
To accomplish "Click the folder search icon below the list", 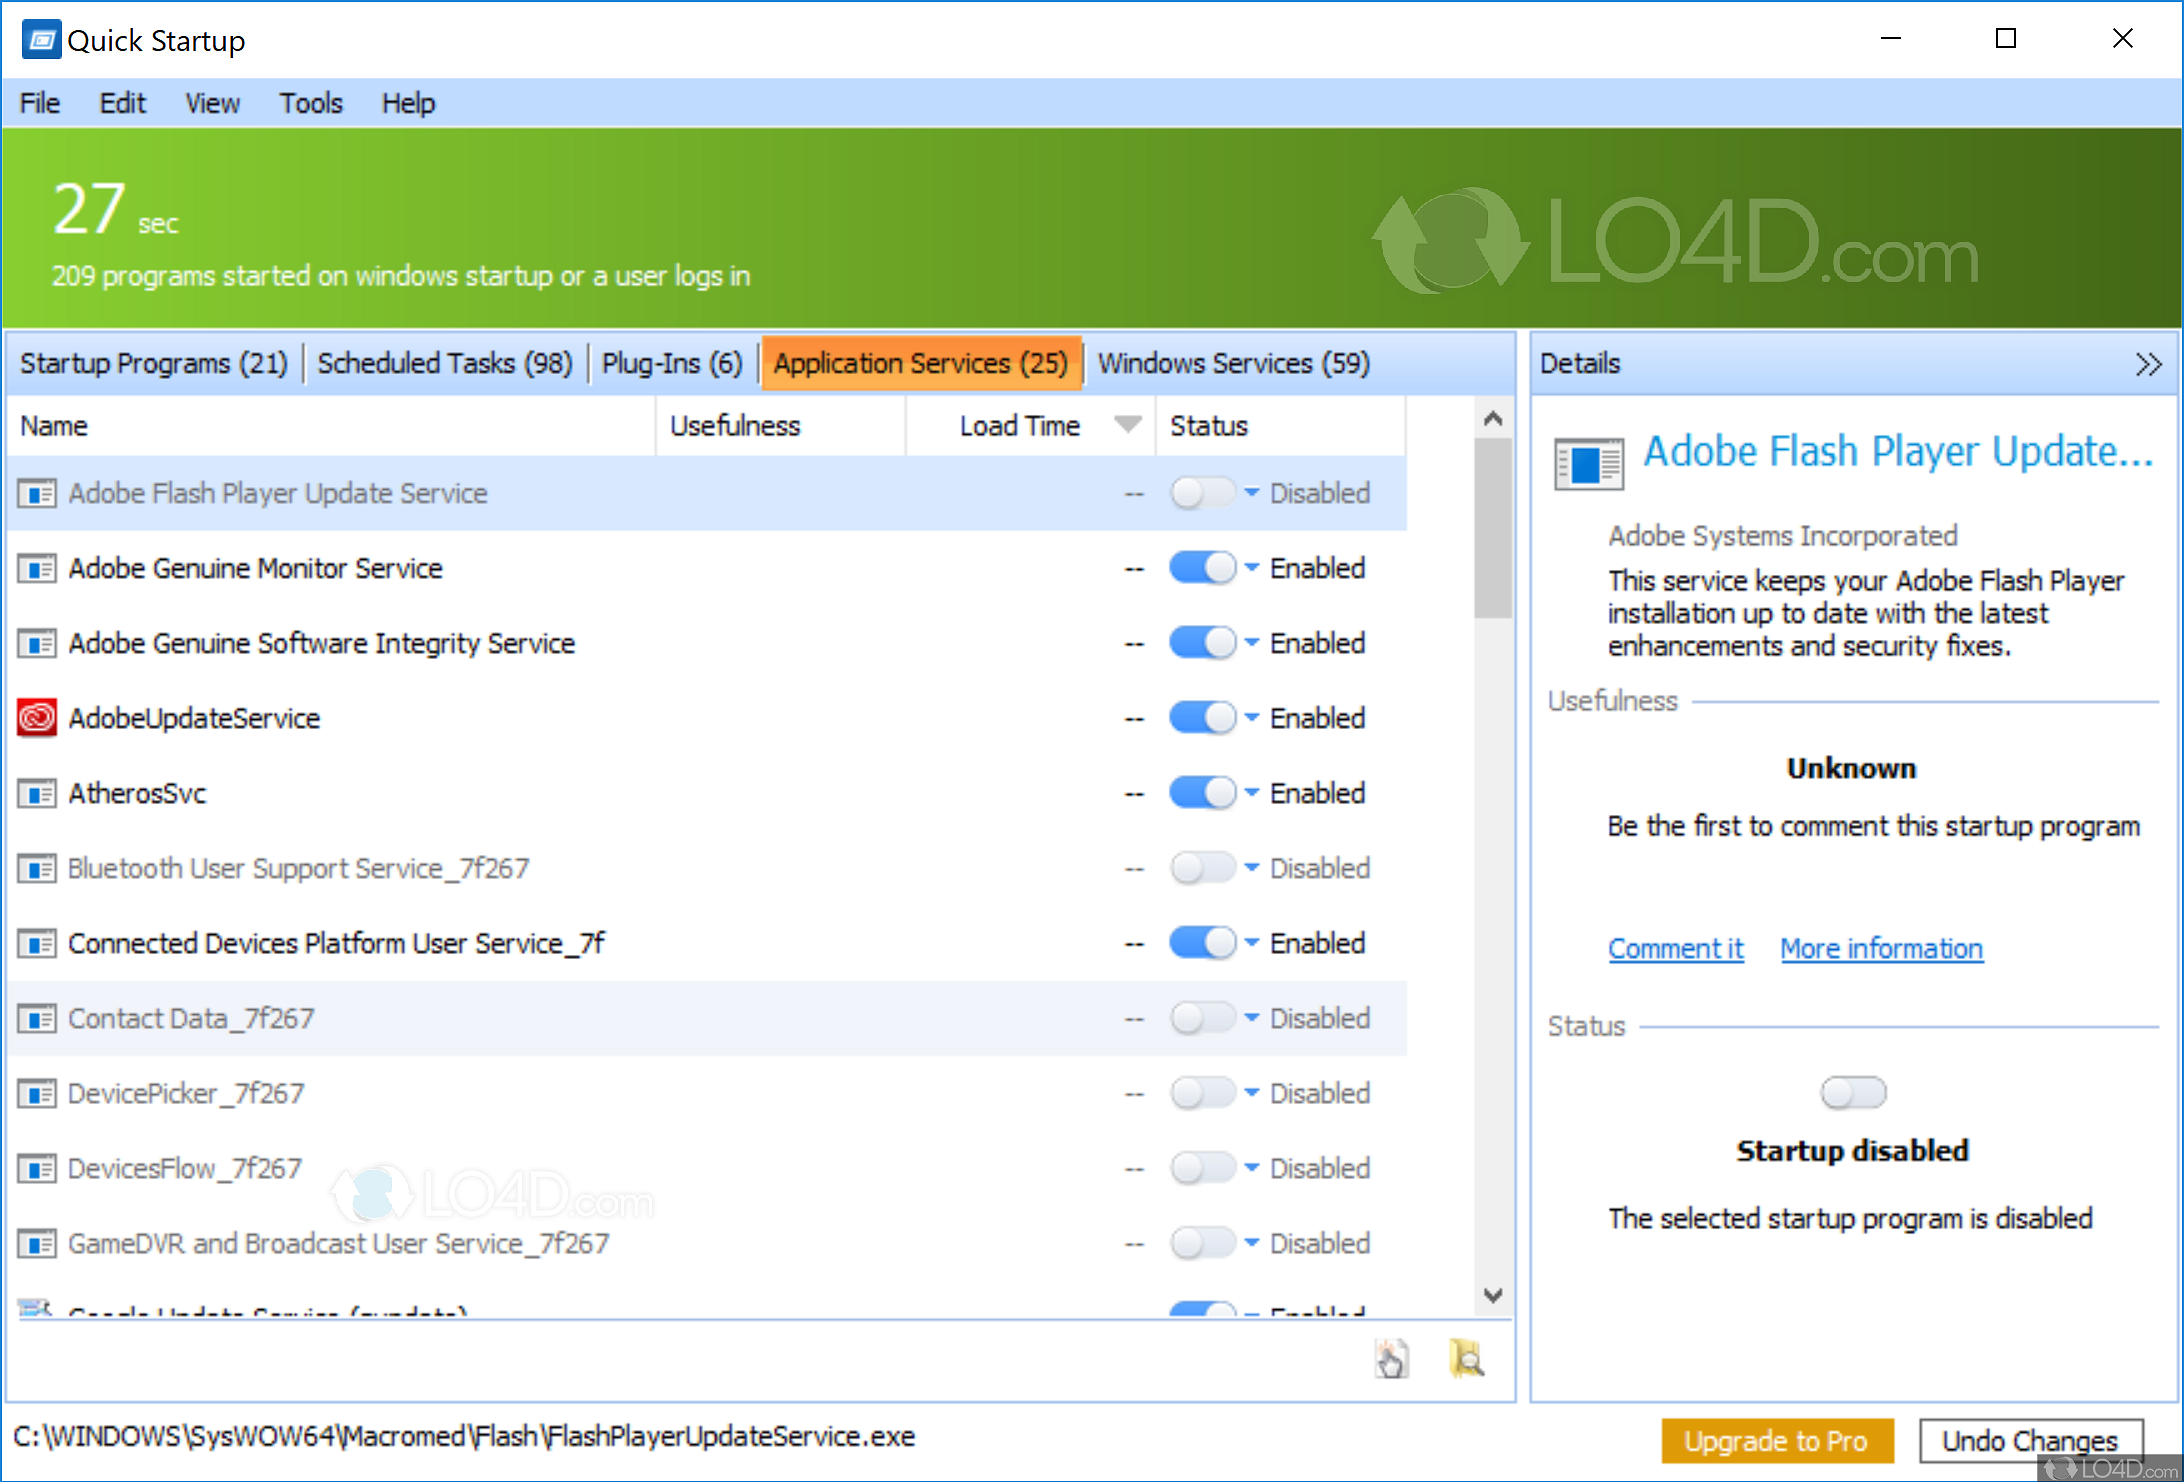I will [x=1467, y=1359].
